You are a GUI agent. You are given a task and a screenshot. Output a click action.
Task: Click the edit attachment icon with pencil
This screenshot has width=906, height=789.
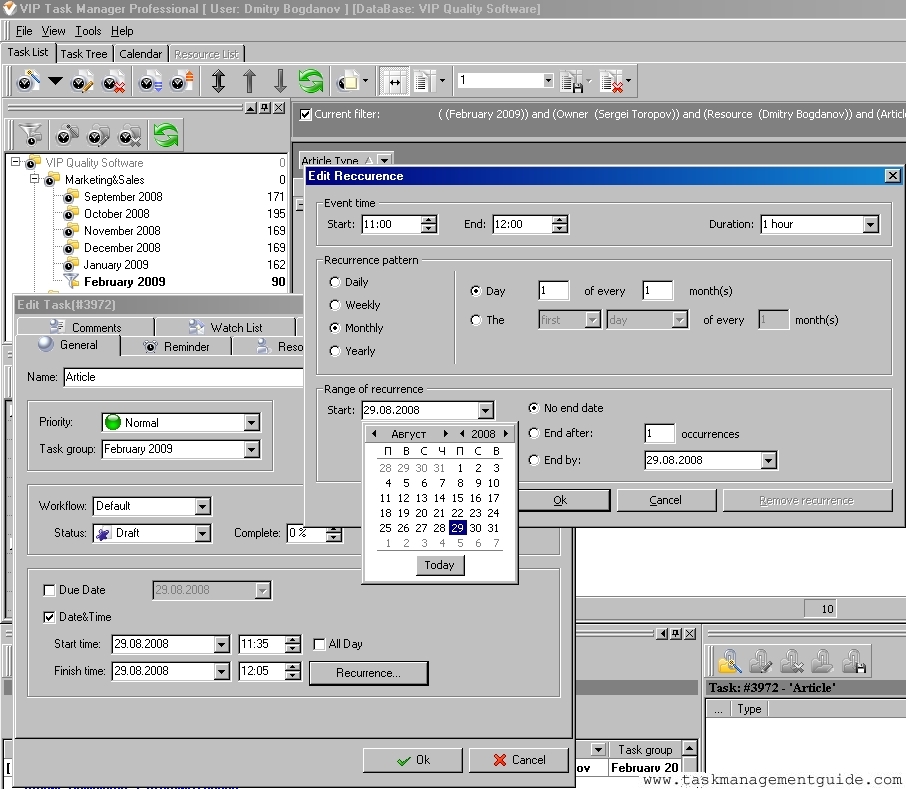point(760,662)
